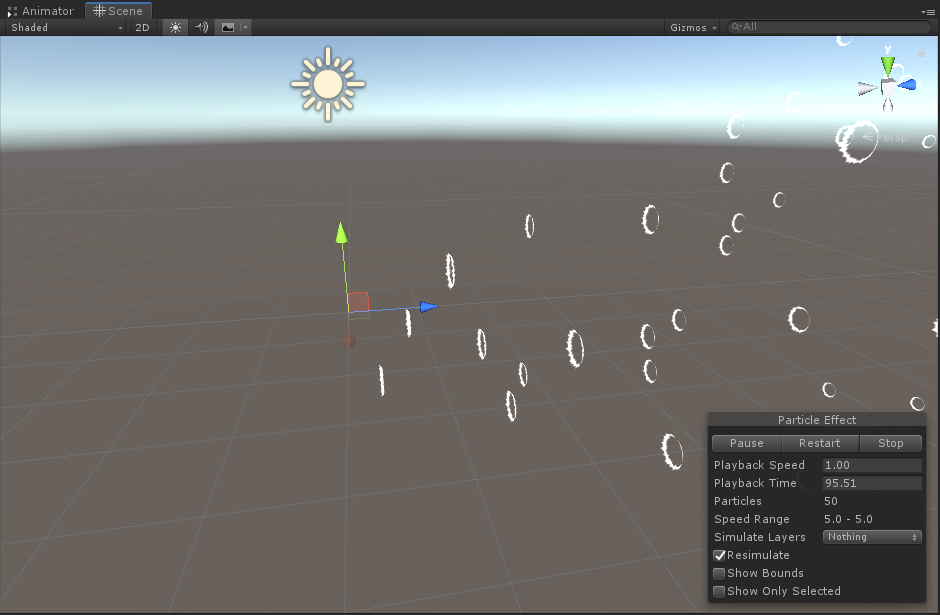This screenshot has width=940, height=615.
Task: Grab the green Y move arrow handle
Action: coord(342,233)
